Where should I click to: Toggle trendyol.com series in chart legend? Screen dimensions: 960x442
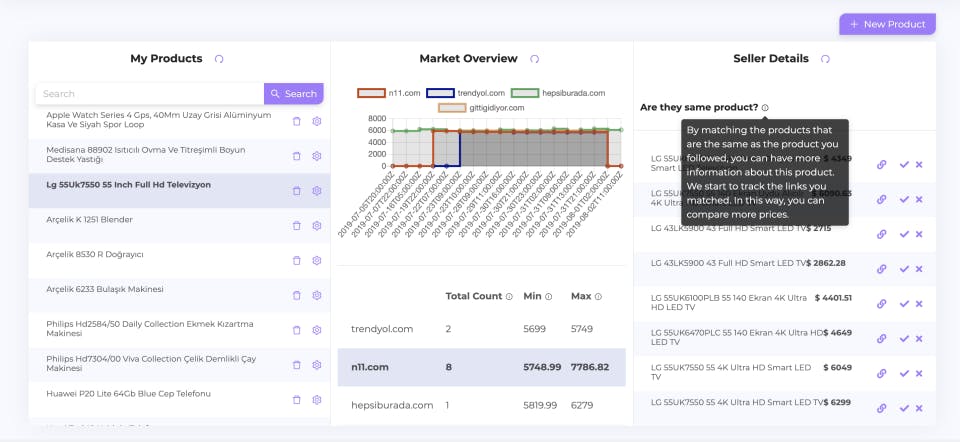point(466,93)
